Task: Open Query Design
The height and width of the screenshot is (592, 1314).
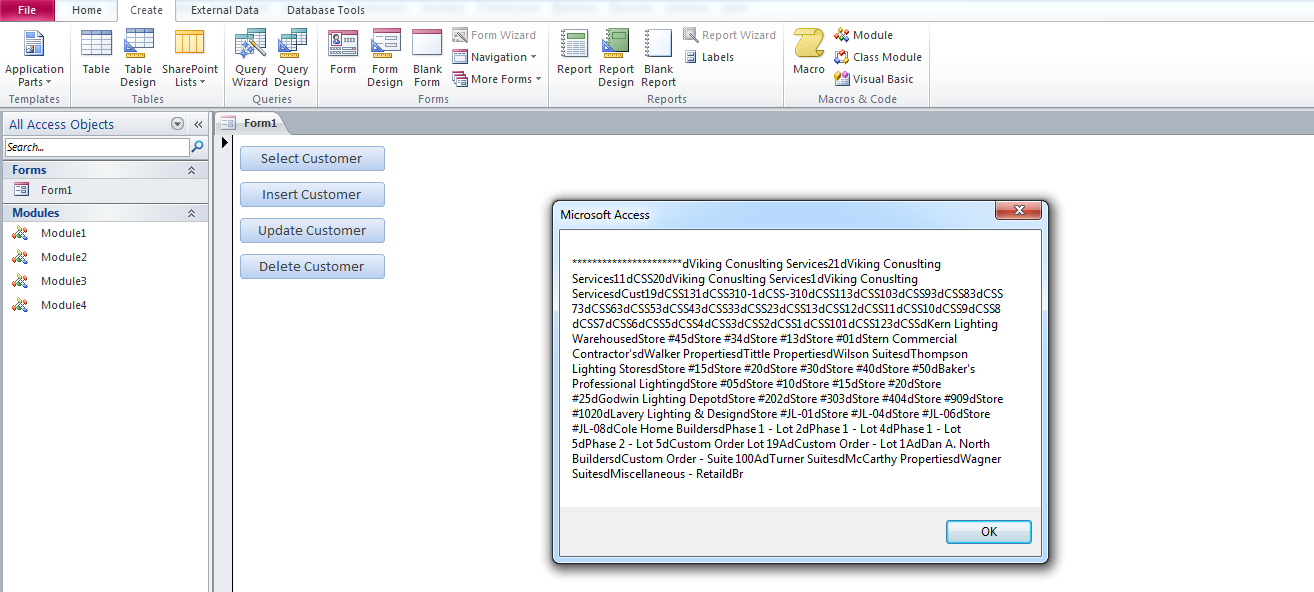Action: (292, 57)
